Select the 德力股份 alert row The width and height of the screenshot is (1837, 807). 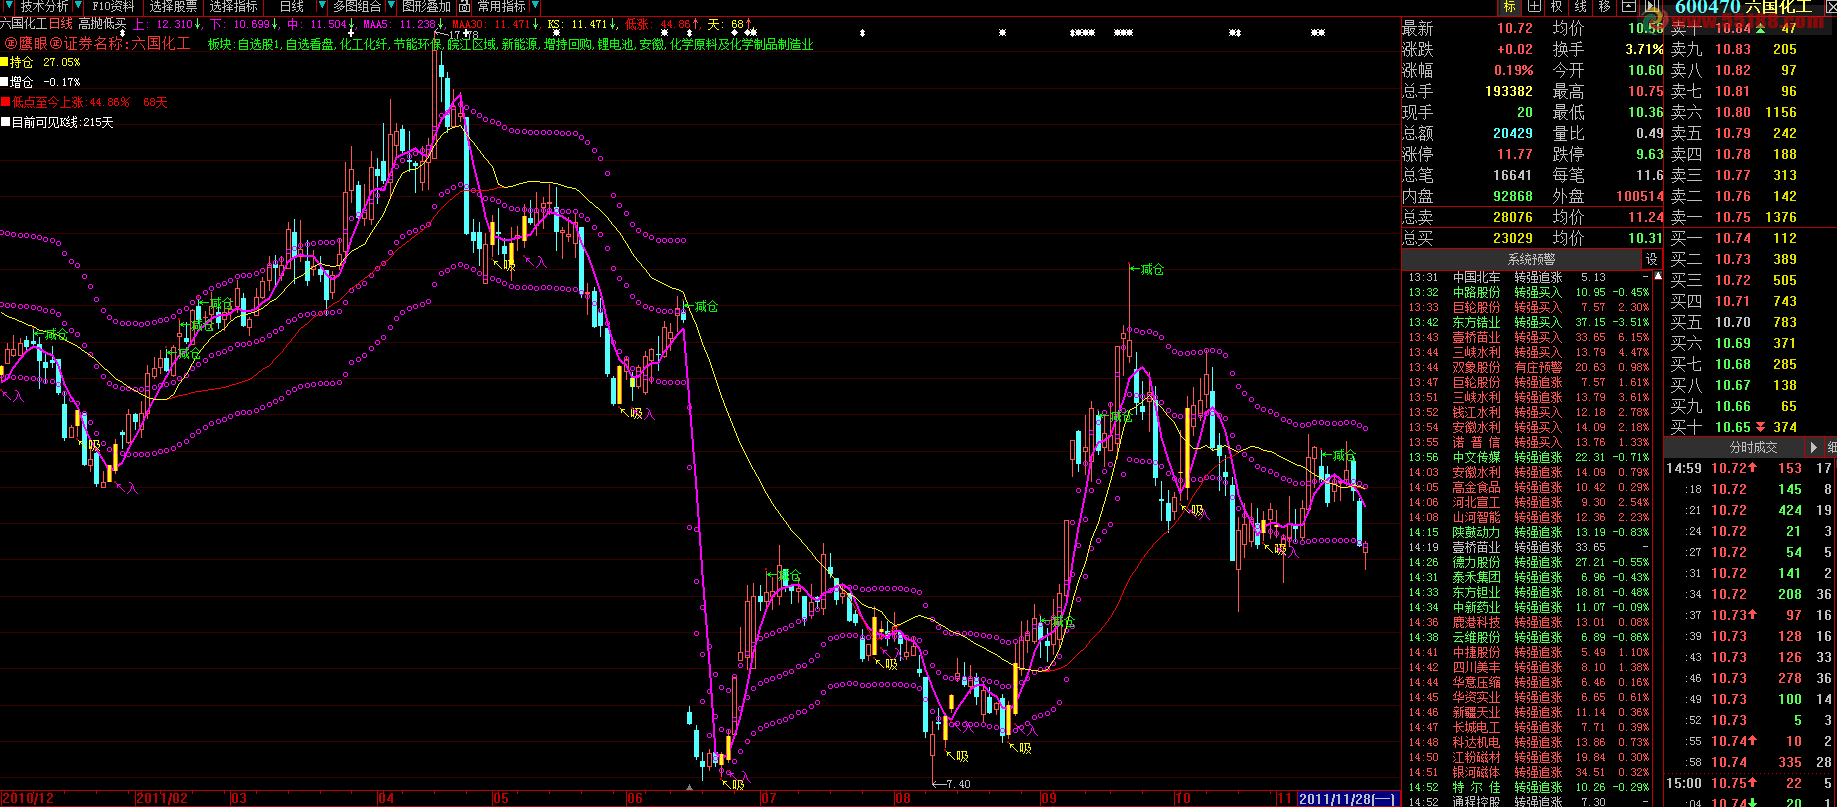pos(1529,562)
